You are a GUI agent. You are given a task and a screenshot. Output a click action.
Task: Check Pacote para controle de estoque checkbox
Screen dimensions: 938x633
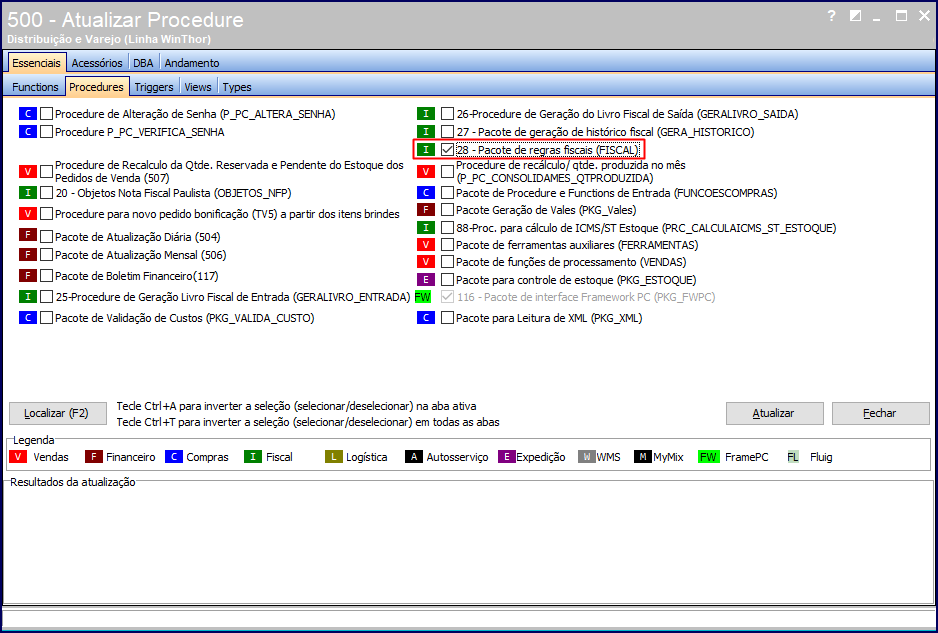click(x=447, y=279)
